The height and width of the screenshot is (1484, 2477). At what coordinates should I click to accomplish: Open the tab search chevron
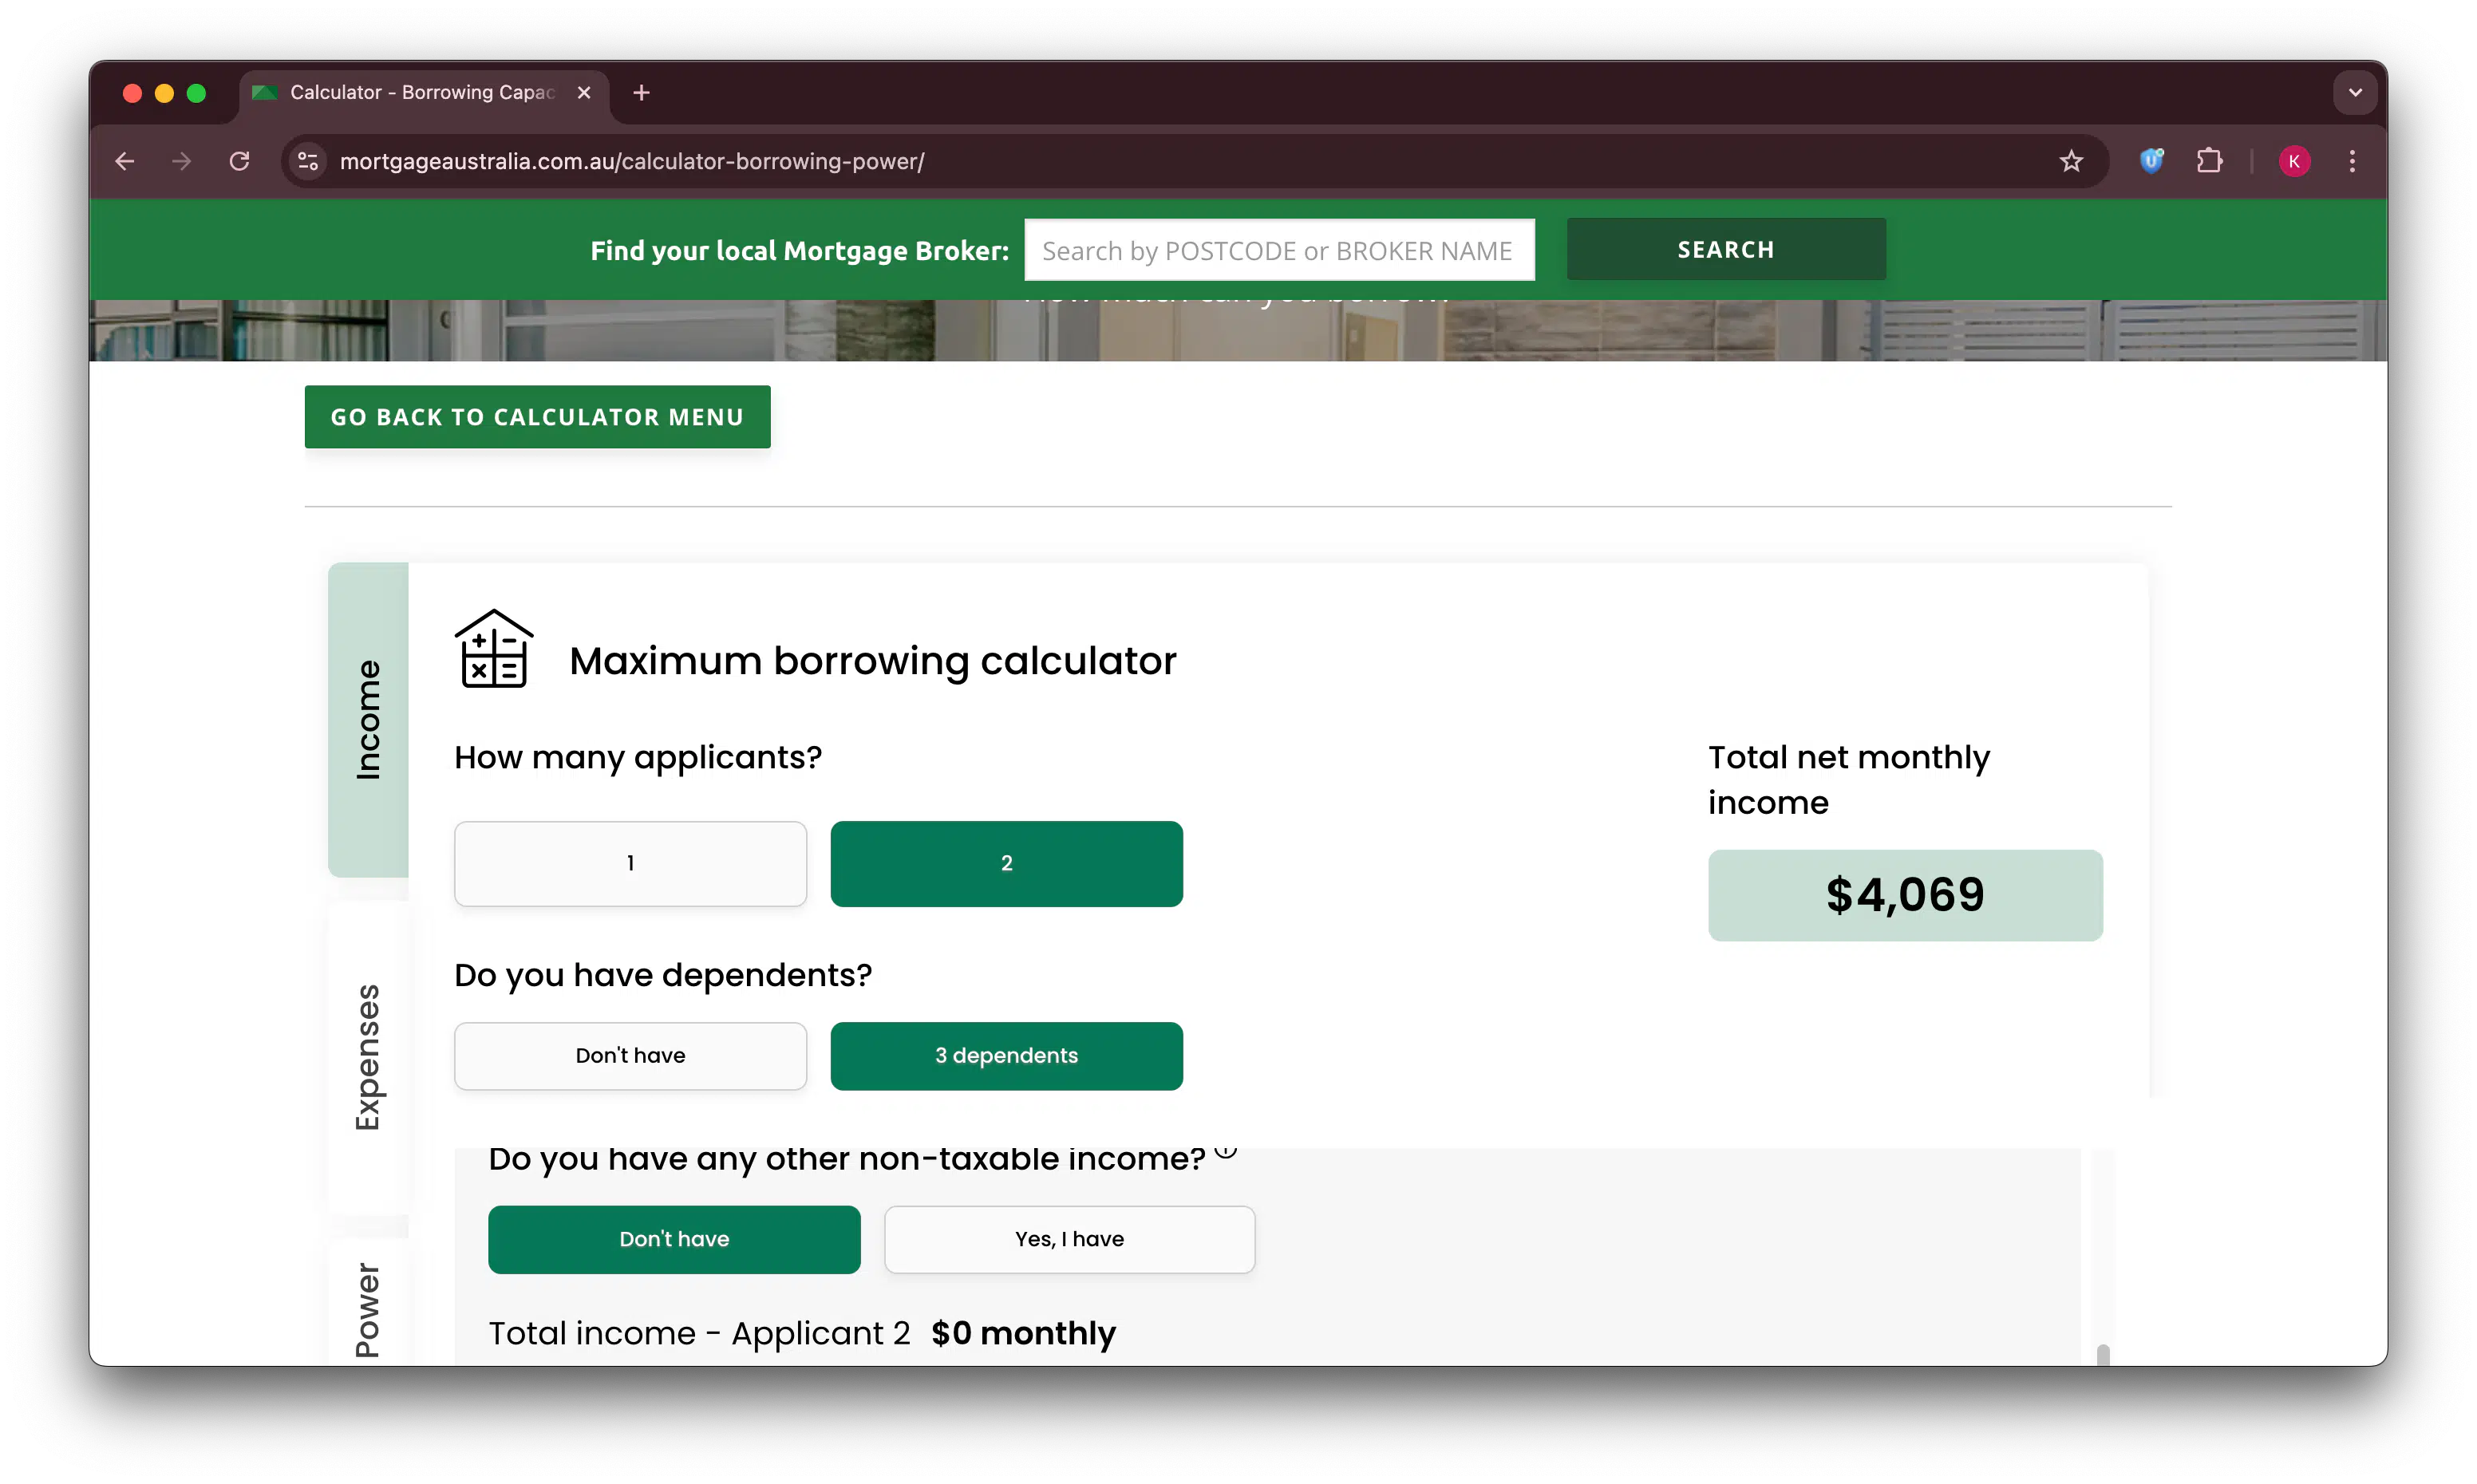2355,92
